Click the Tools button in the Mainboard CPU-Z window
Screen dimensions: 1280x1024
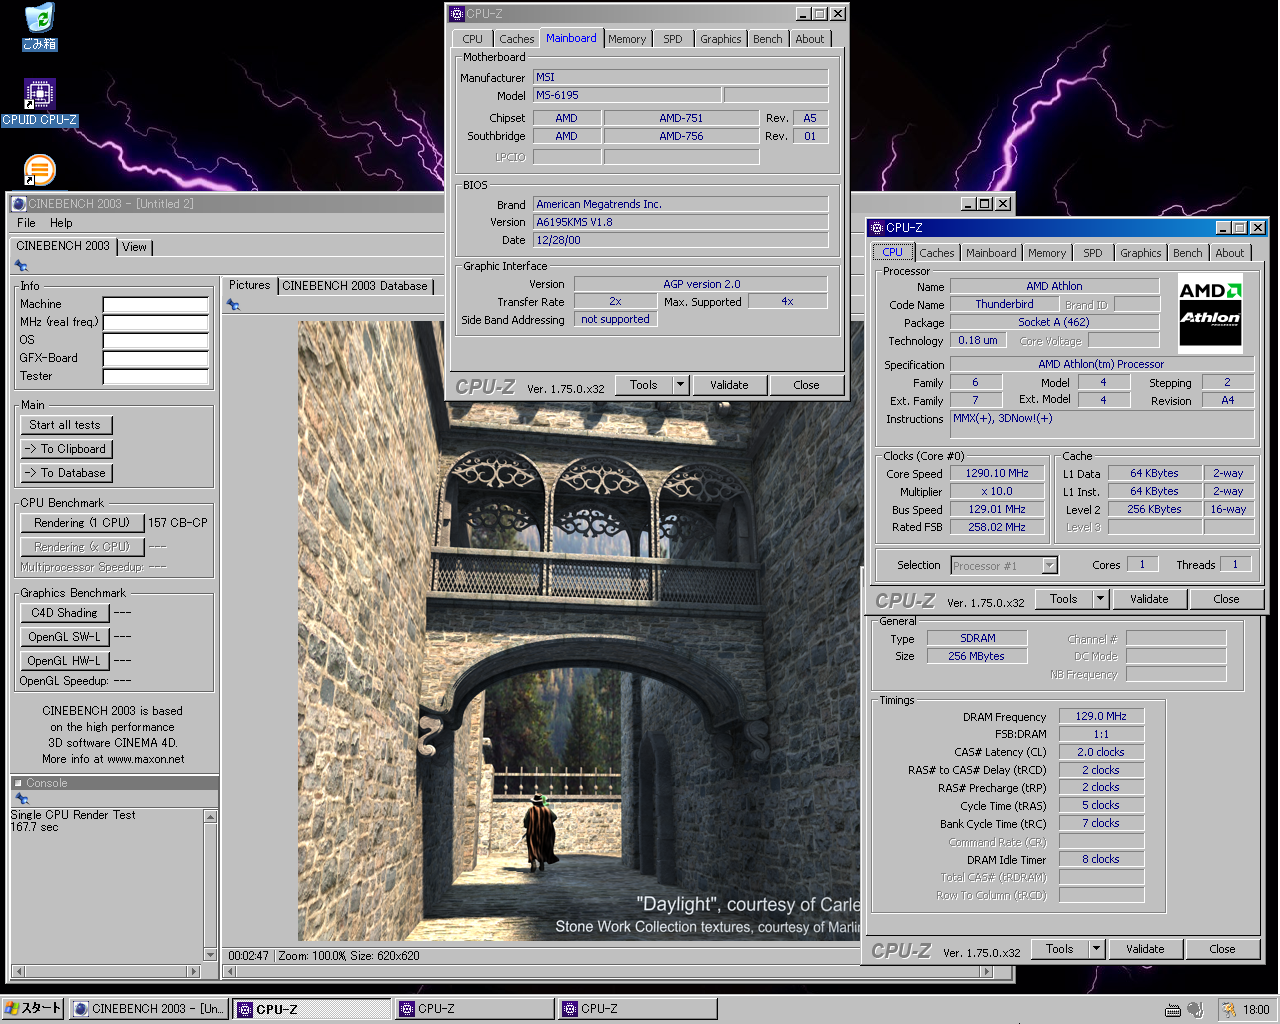tap(644, 385)
